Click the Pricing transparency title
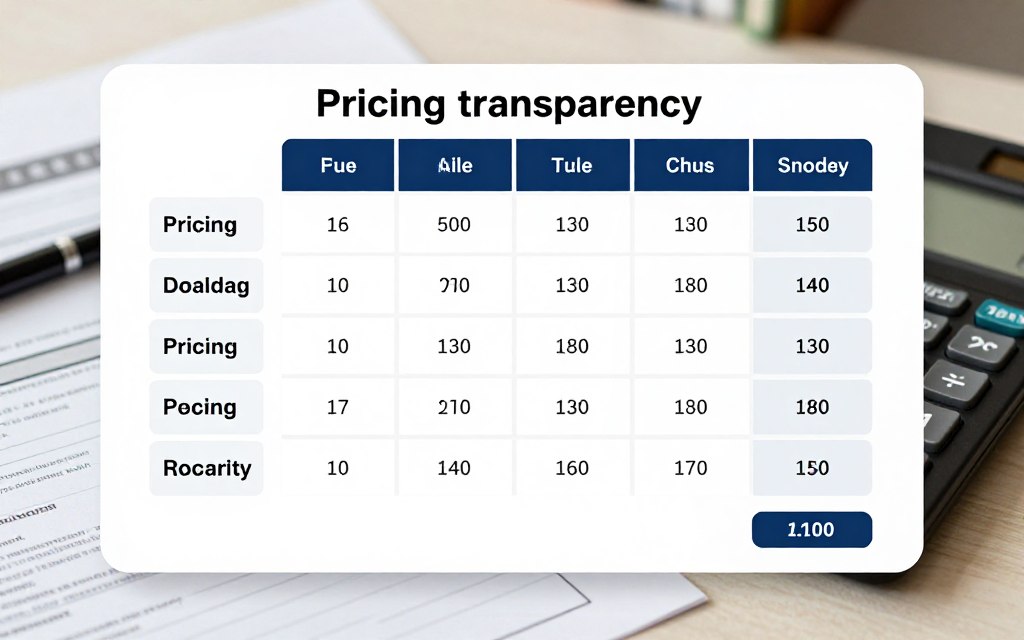 click(x=509, y=105)
